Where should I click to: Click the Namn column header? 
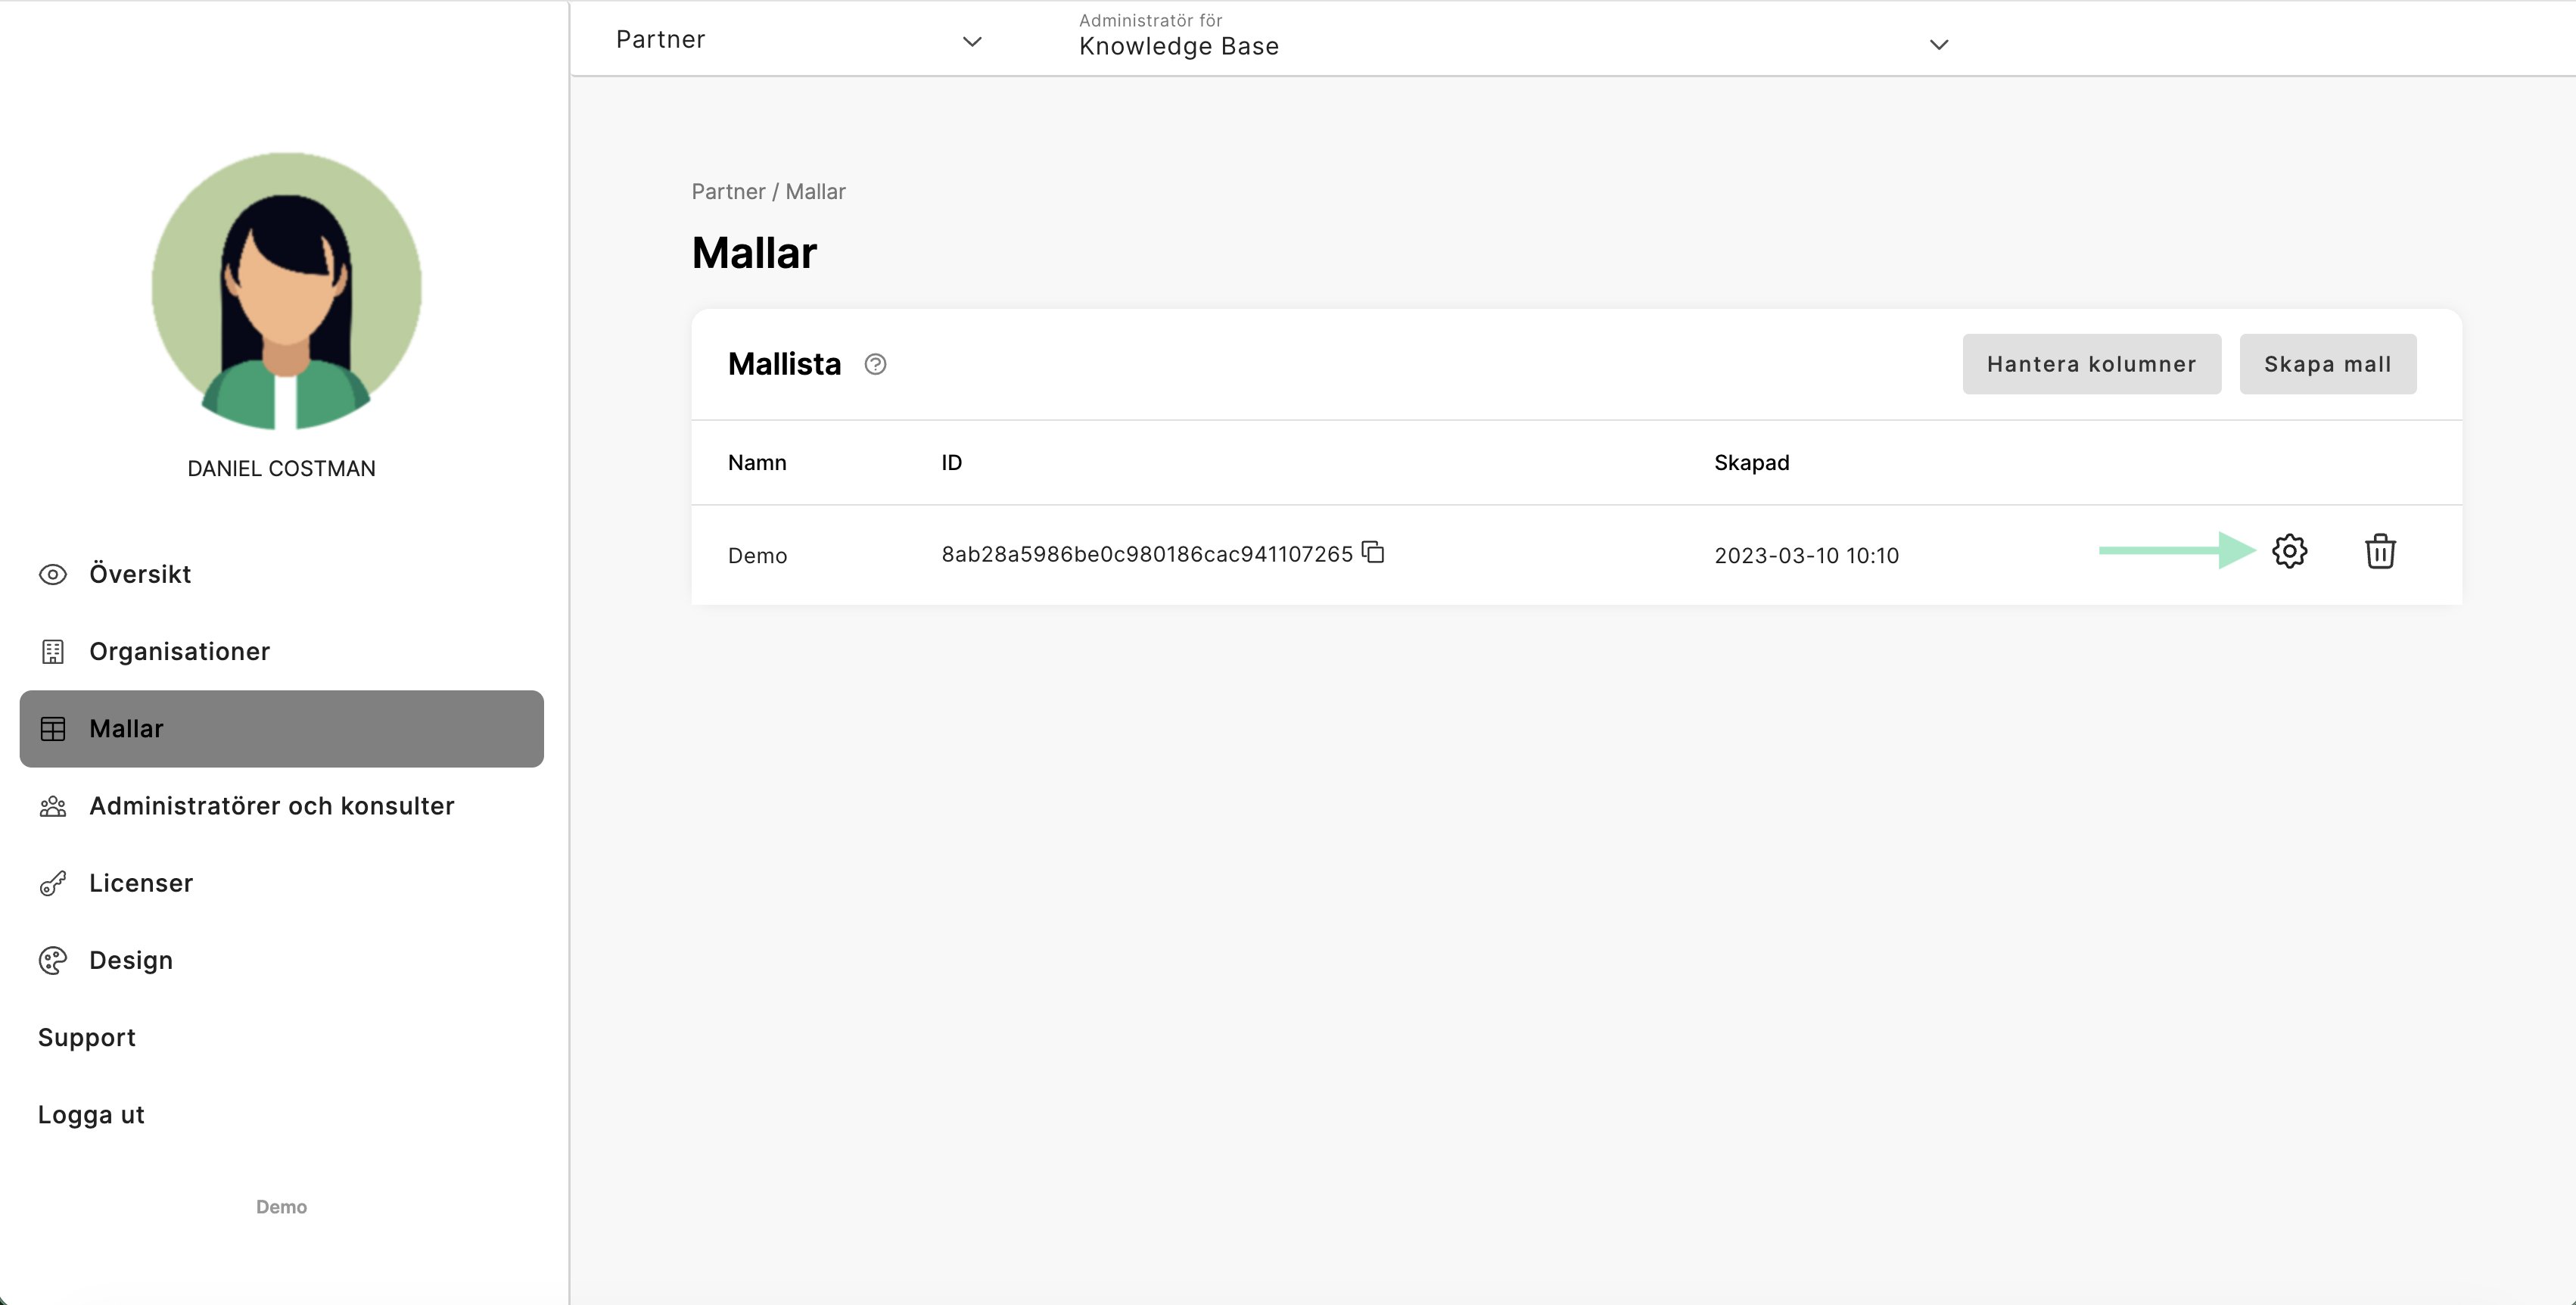point(757,463)
